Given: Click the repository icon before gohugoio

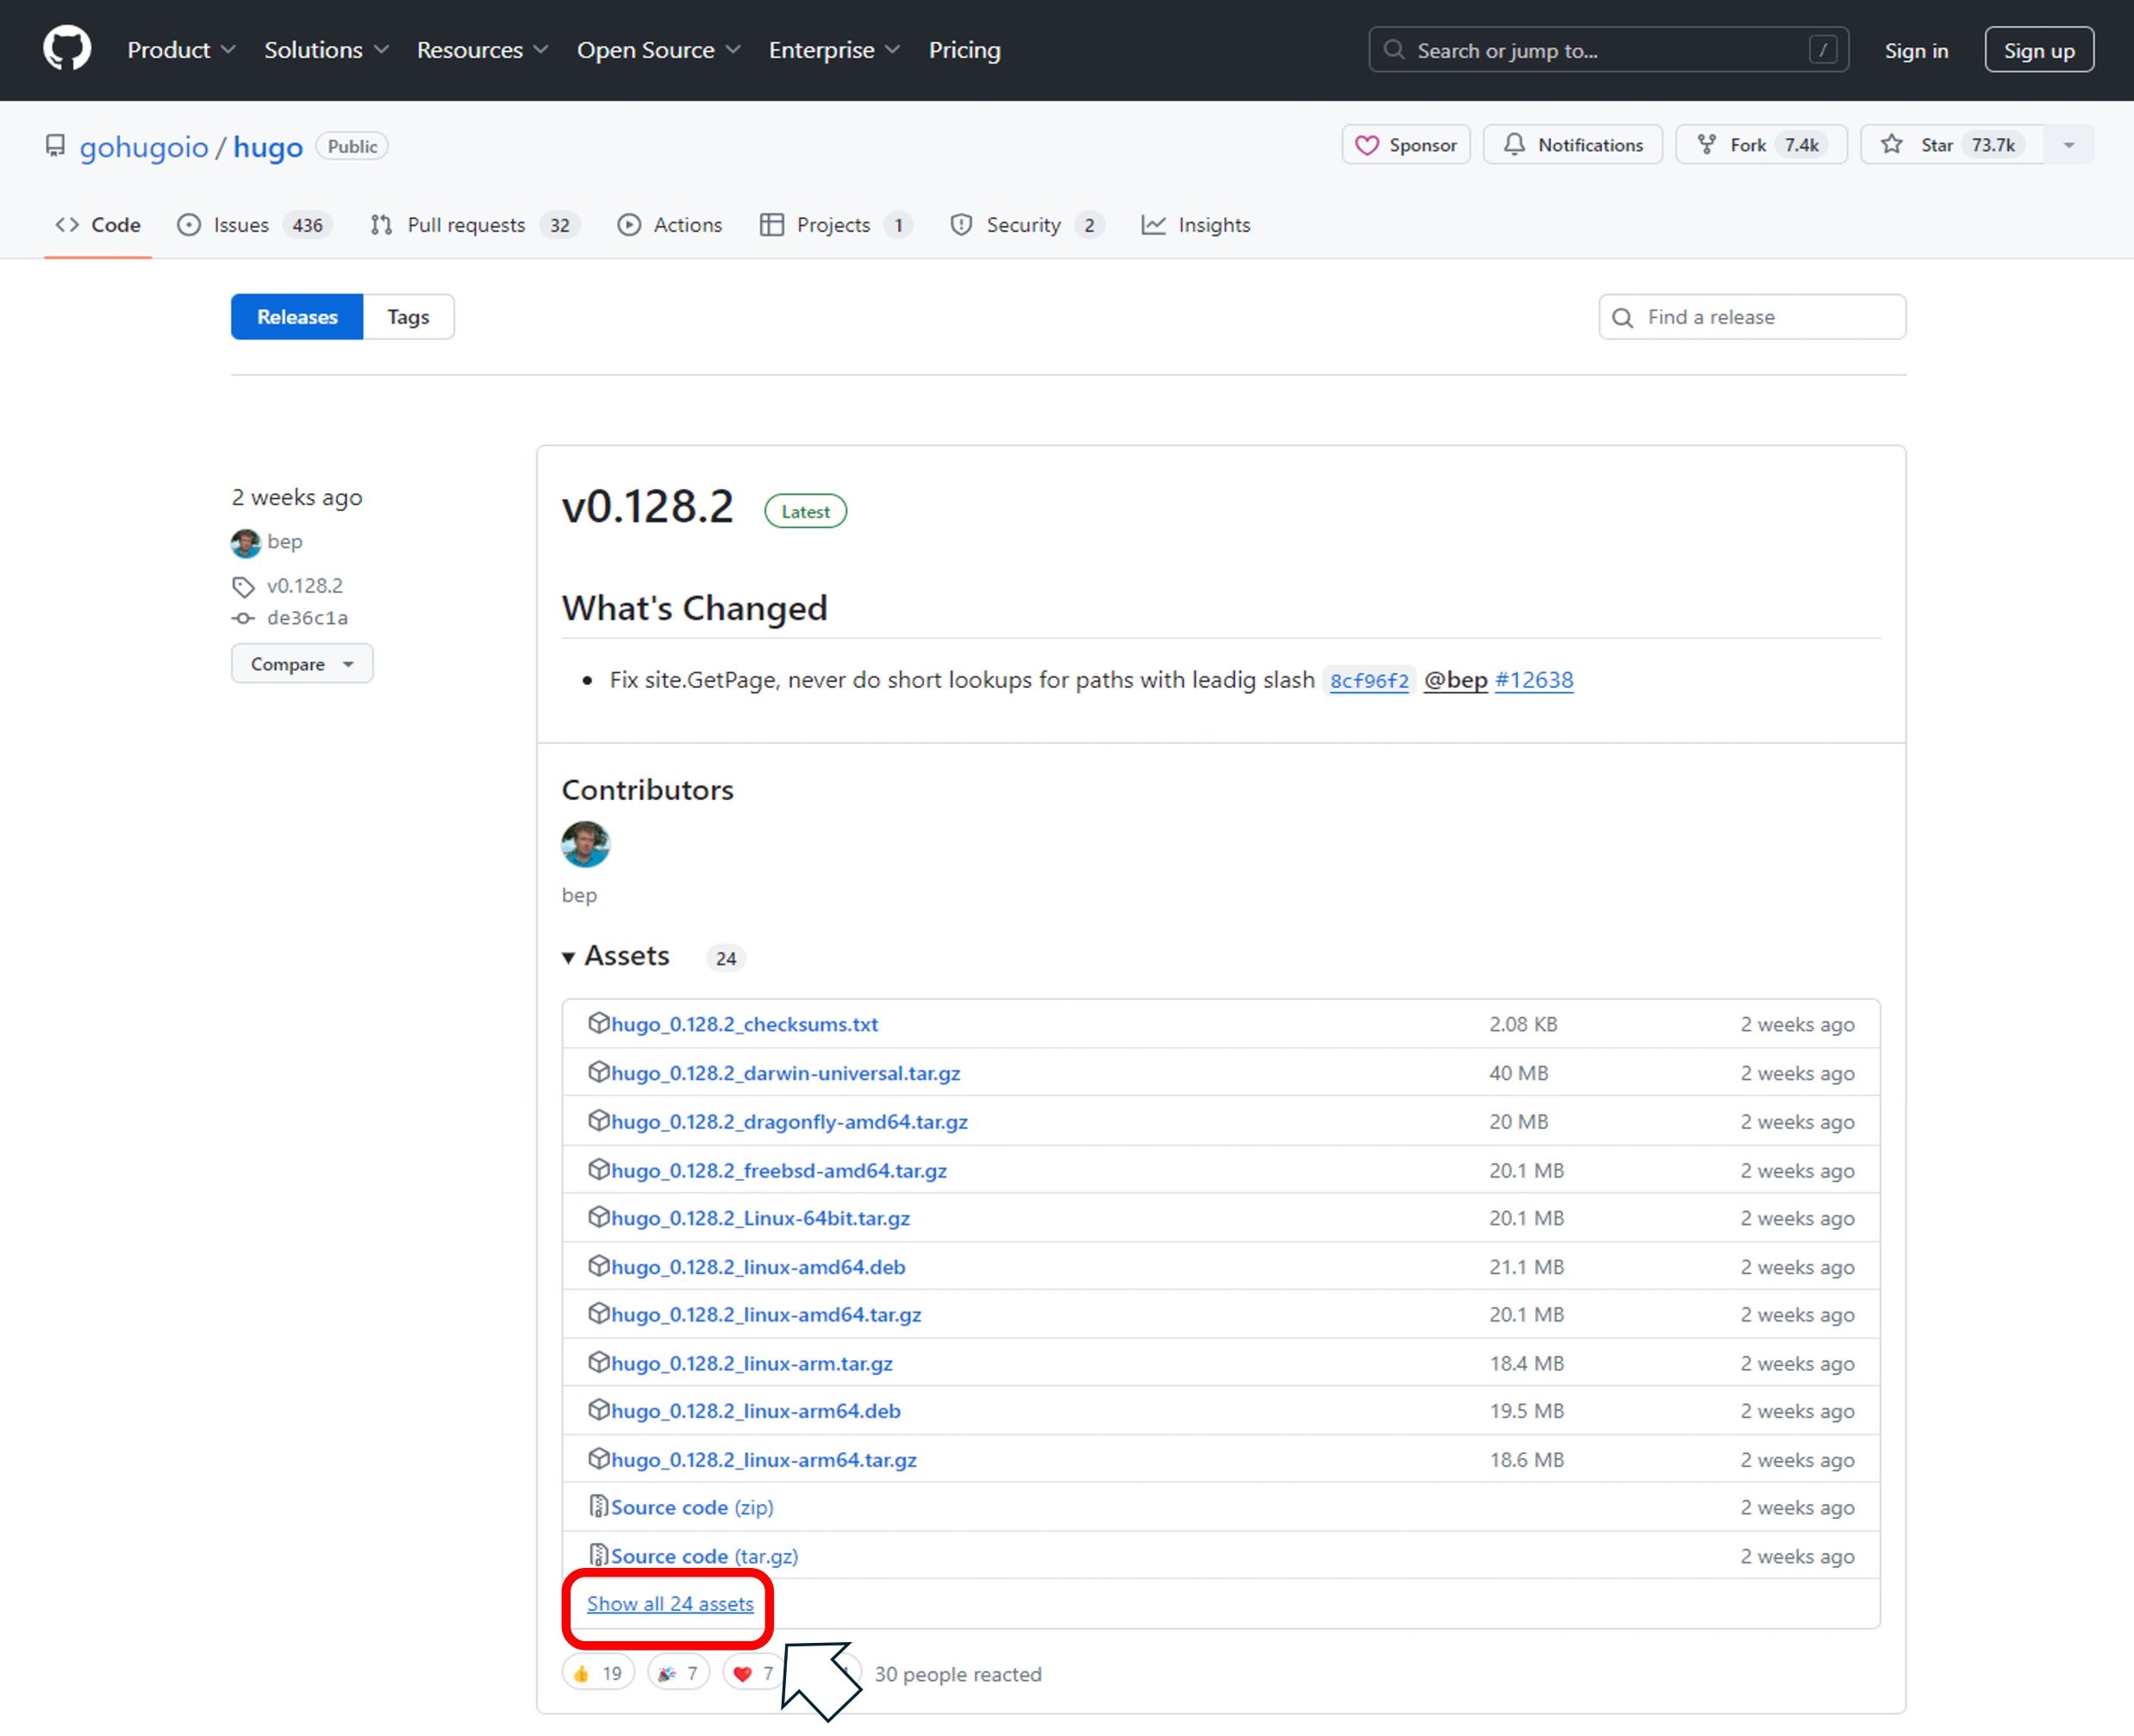Looking at the screenshot, I should pyautogui.click(x=55, y=146).
